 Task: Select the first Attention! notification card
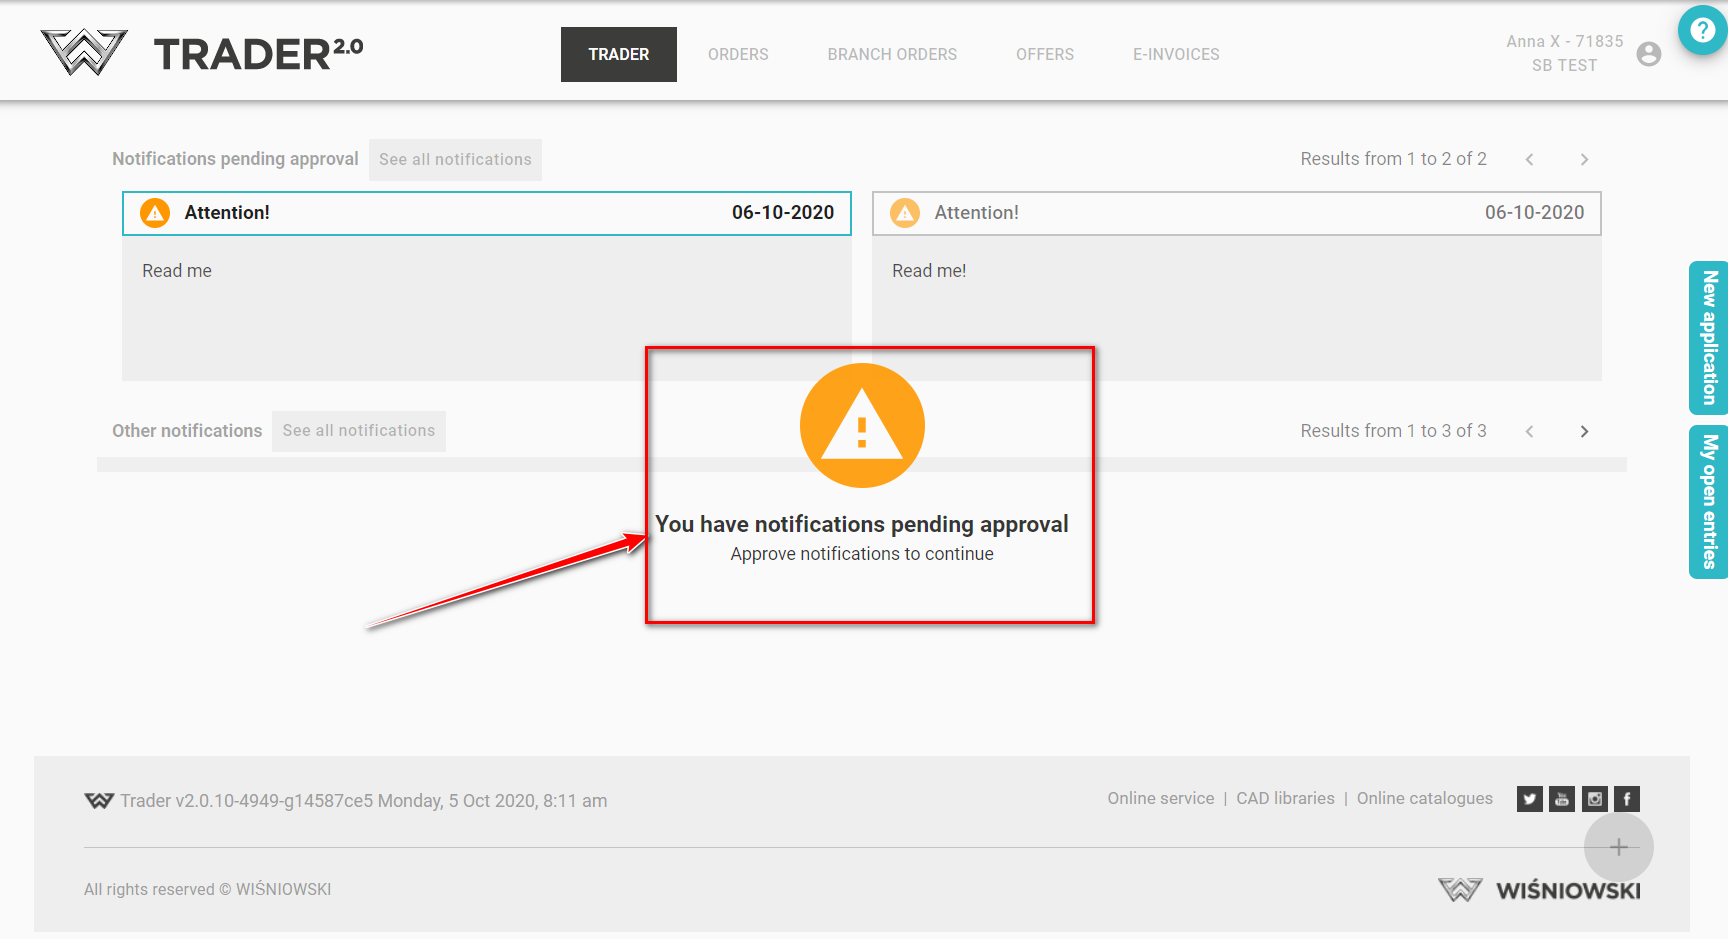coord(486,213)
